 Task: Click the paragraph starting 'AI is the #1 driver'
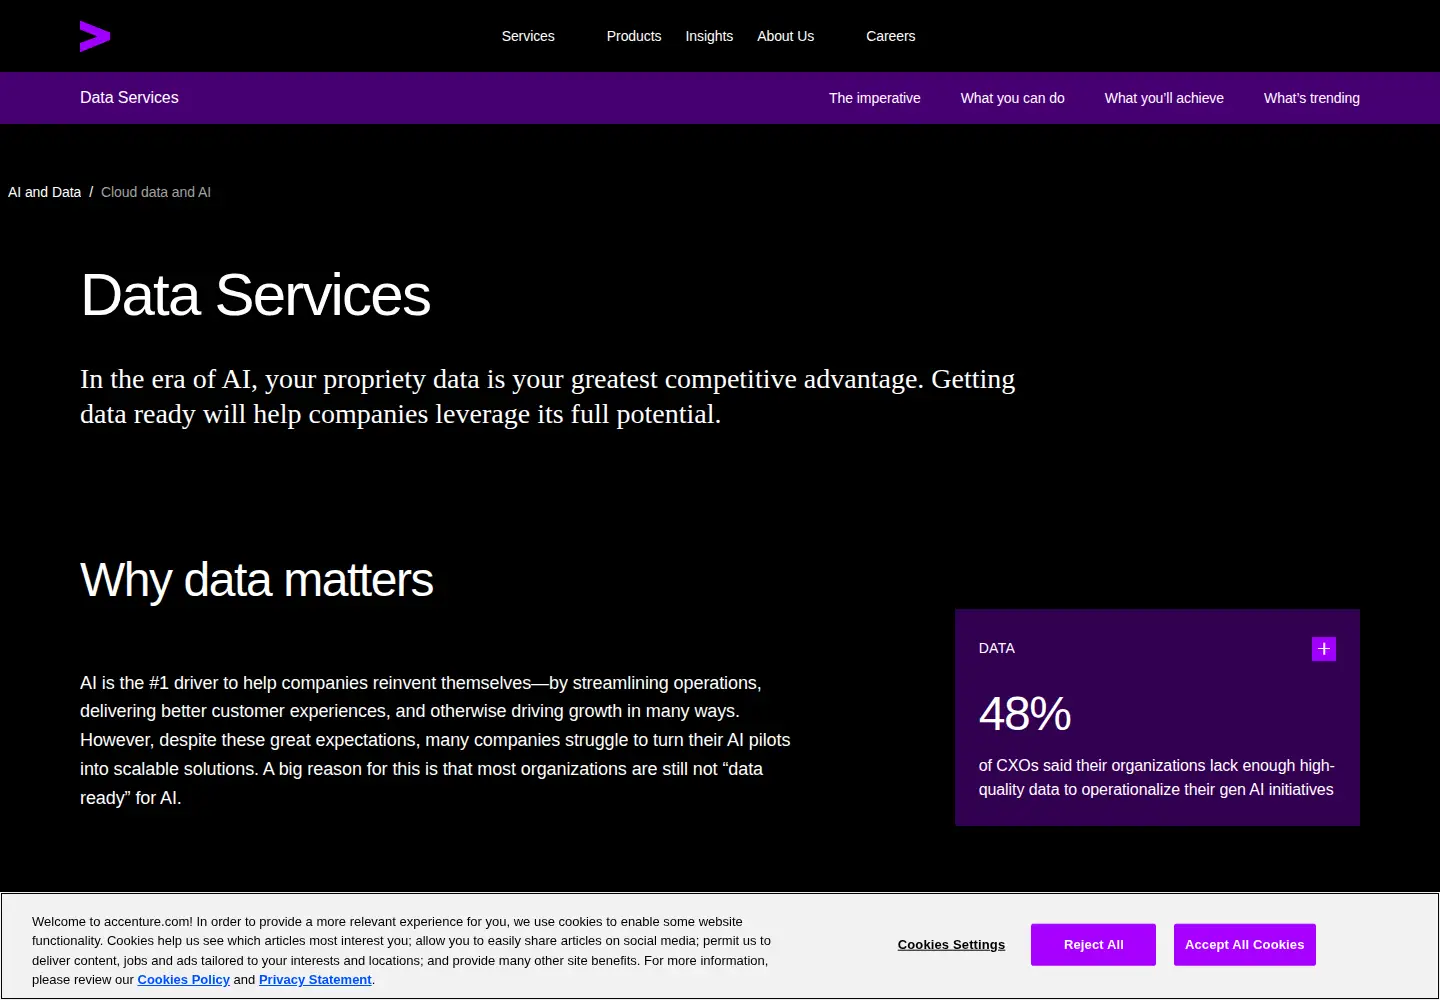435,740
